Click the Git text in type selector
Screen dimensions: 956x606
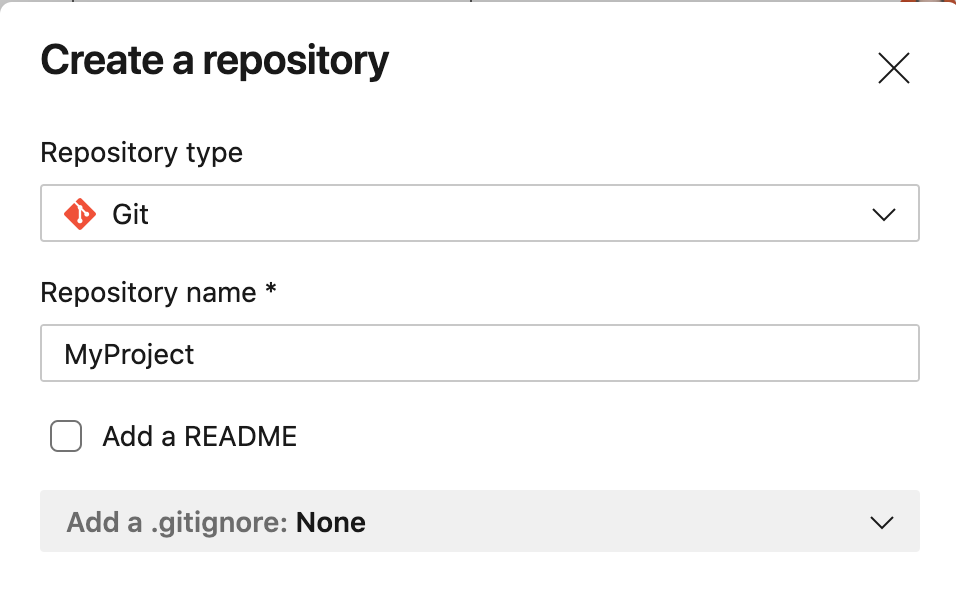coord(130,214)
